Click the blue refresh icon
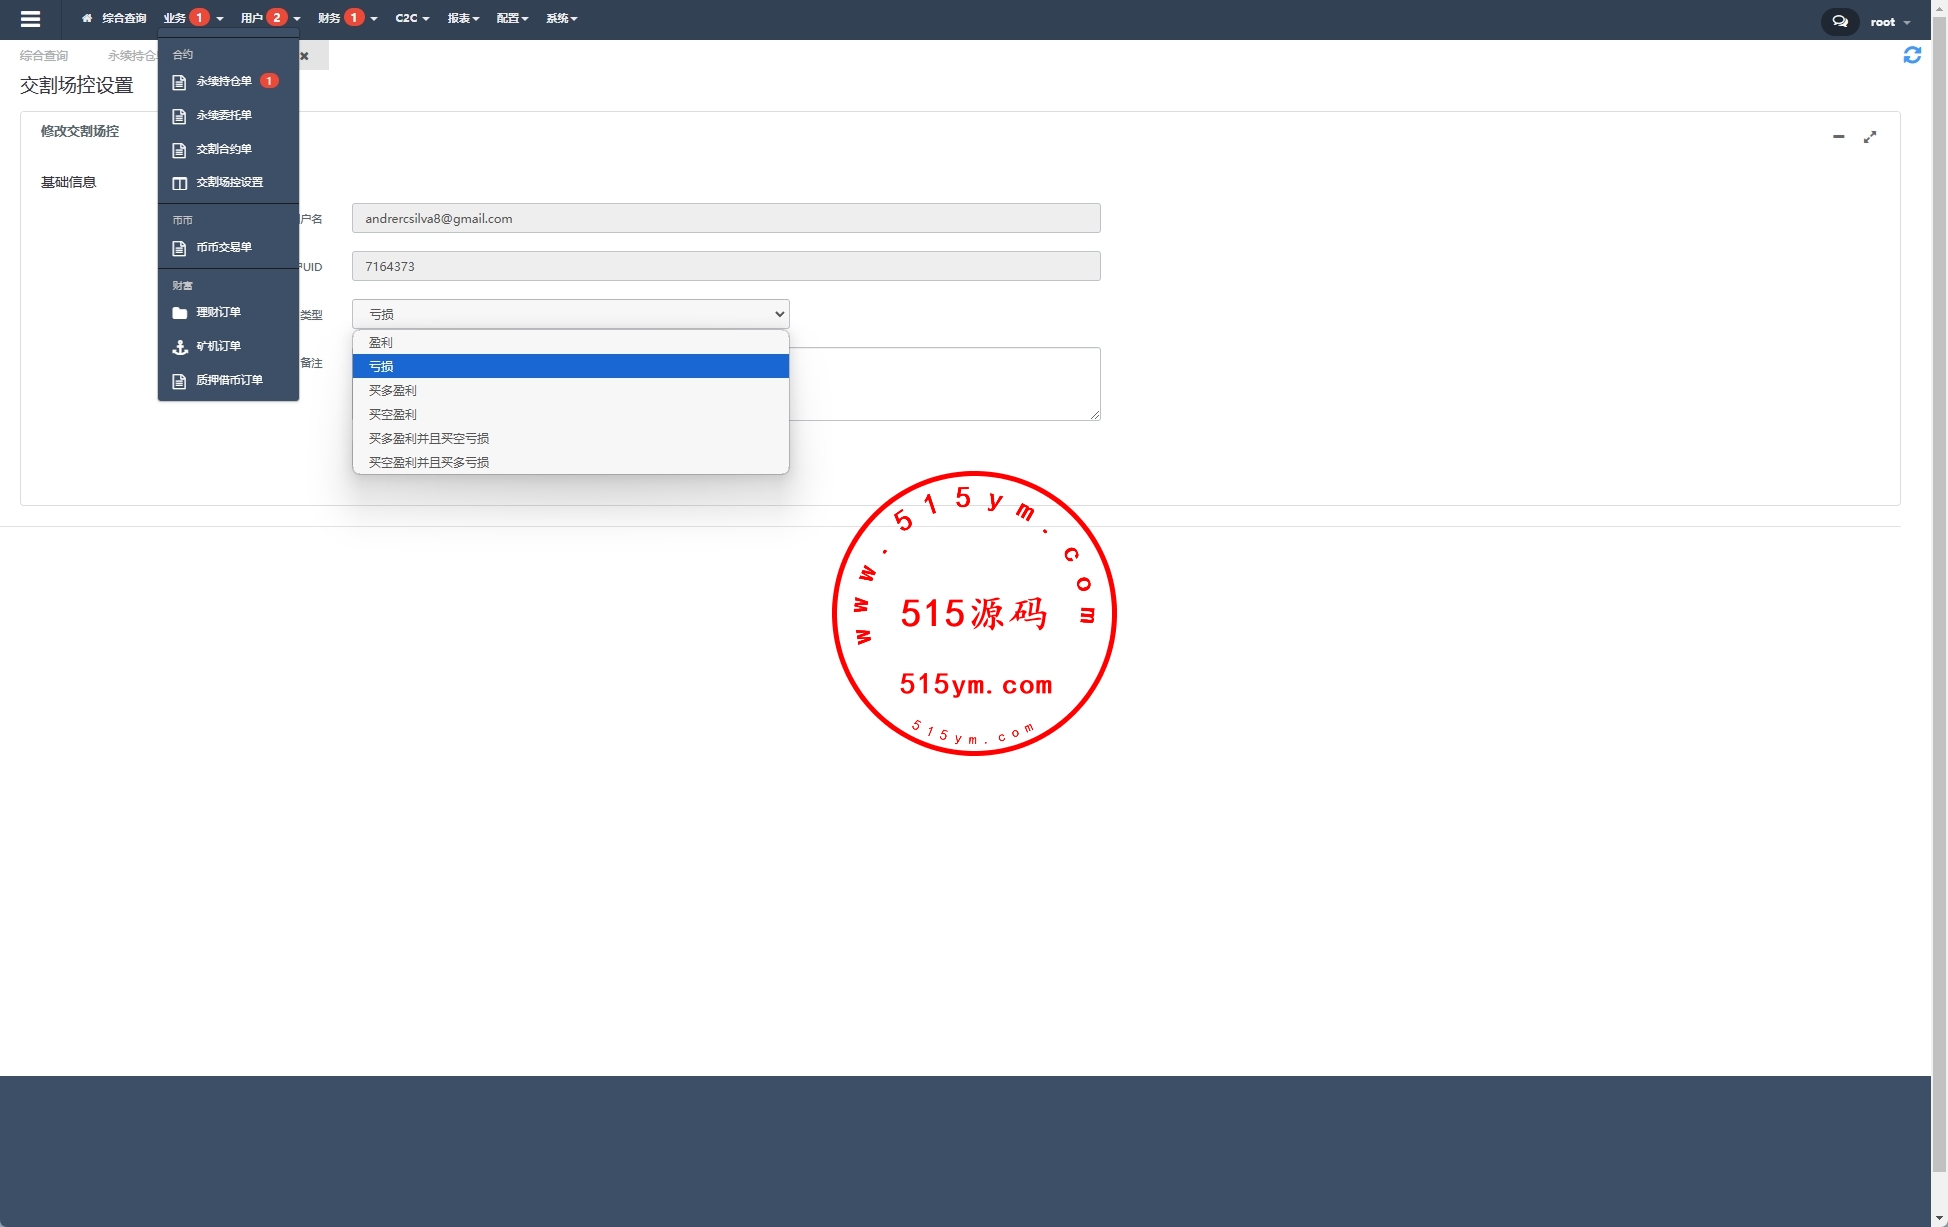 point(1911,55)
